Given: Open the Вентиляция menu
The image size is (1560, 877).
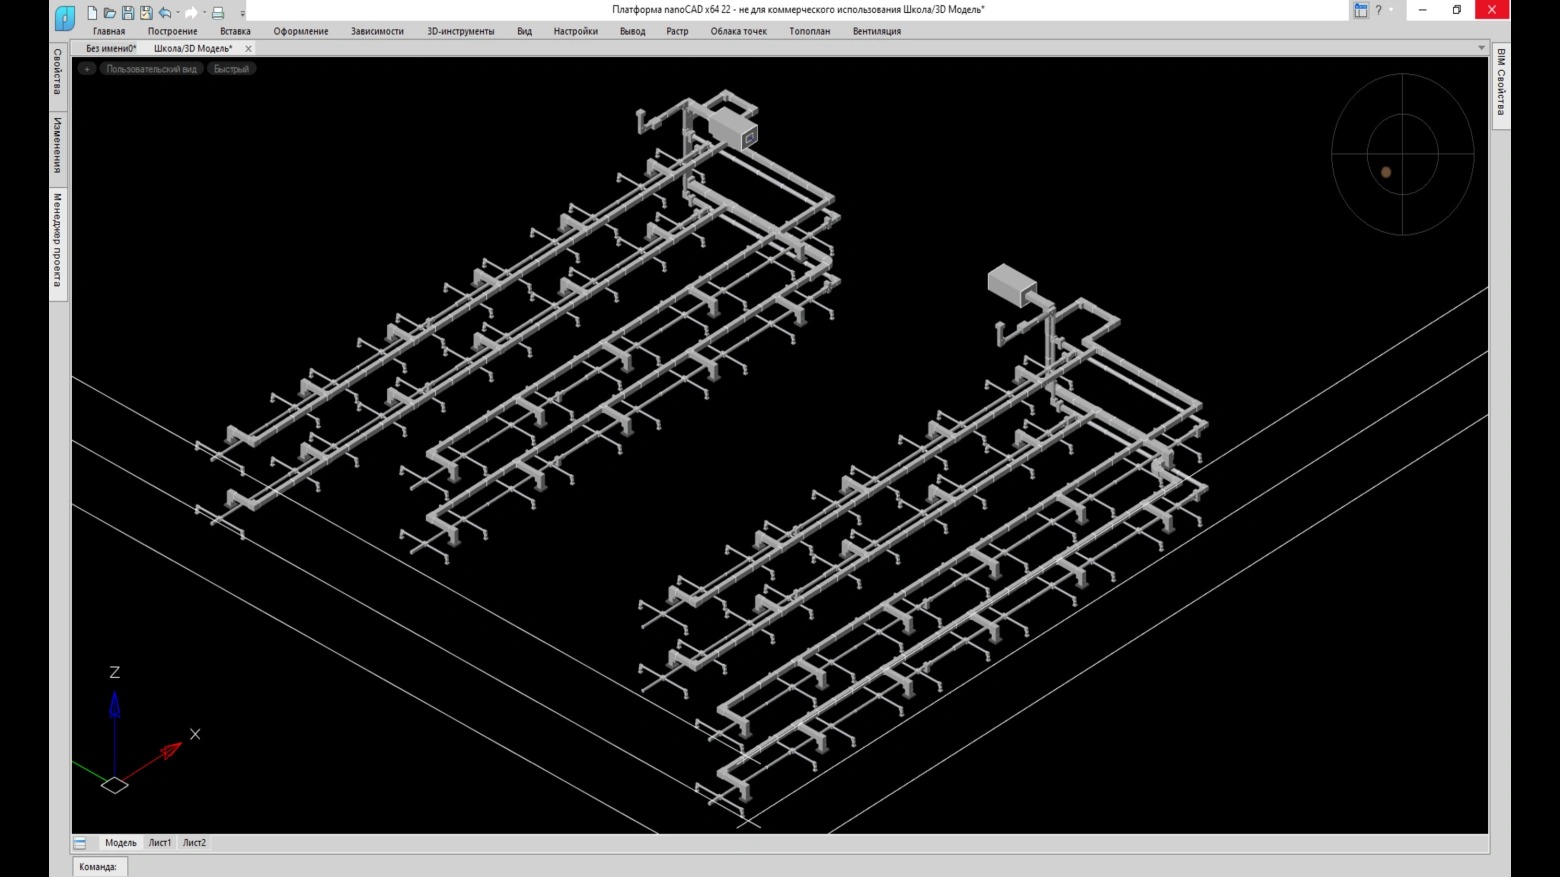Looking at the screenshot, I should click(876, 31).
